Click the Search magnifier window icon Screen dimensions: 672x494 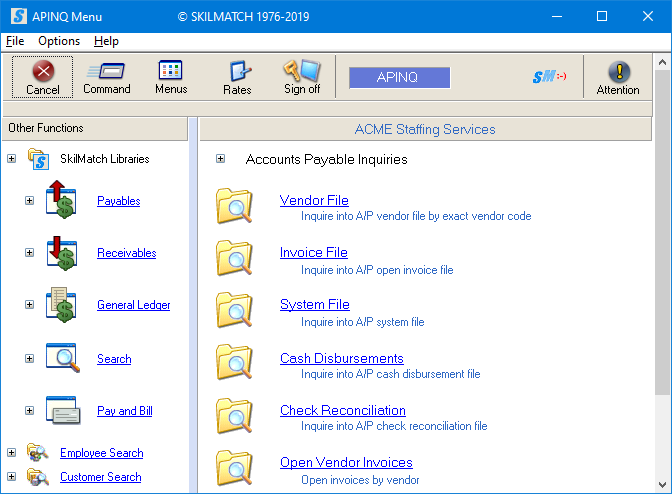click(63, 357)
